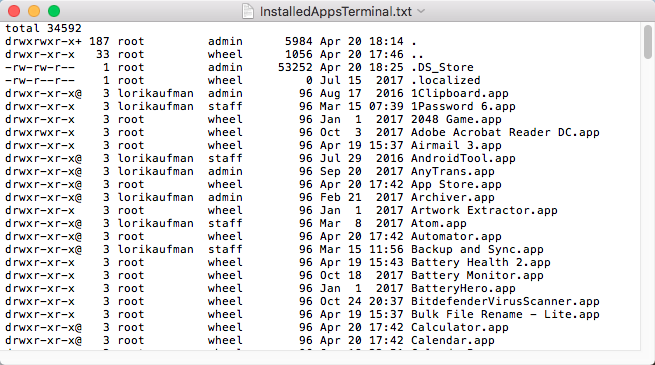The width and height of the screenshot is (655, 365).
Task: Click 'BatteryHero.app' entry
Action: 463,288
